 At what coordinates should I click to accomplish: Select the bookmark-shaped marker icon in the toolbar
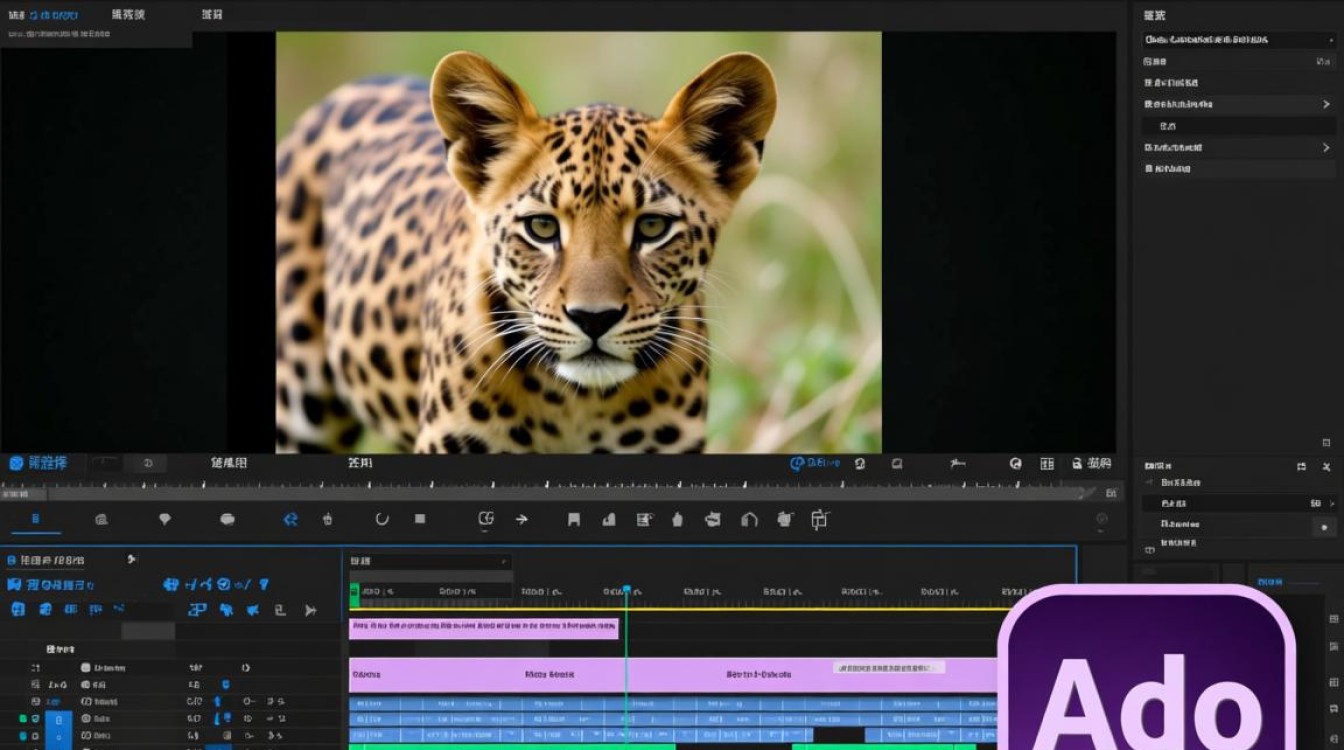(574, 519)
